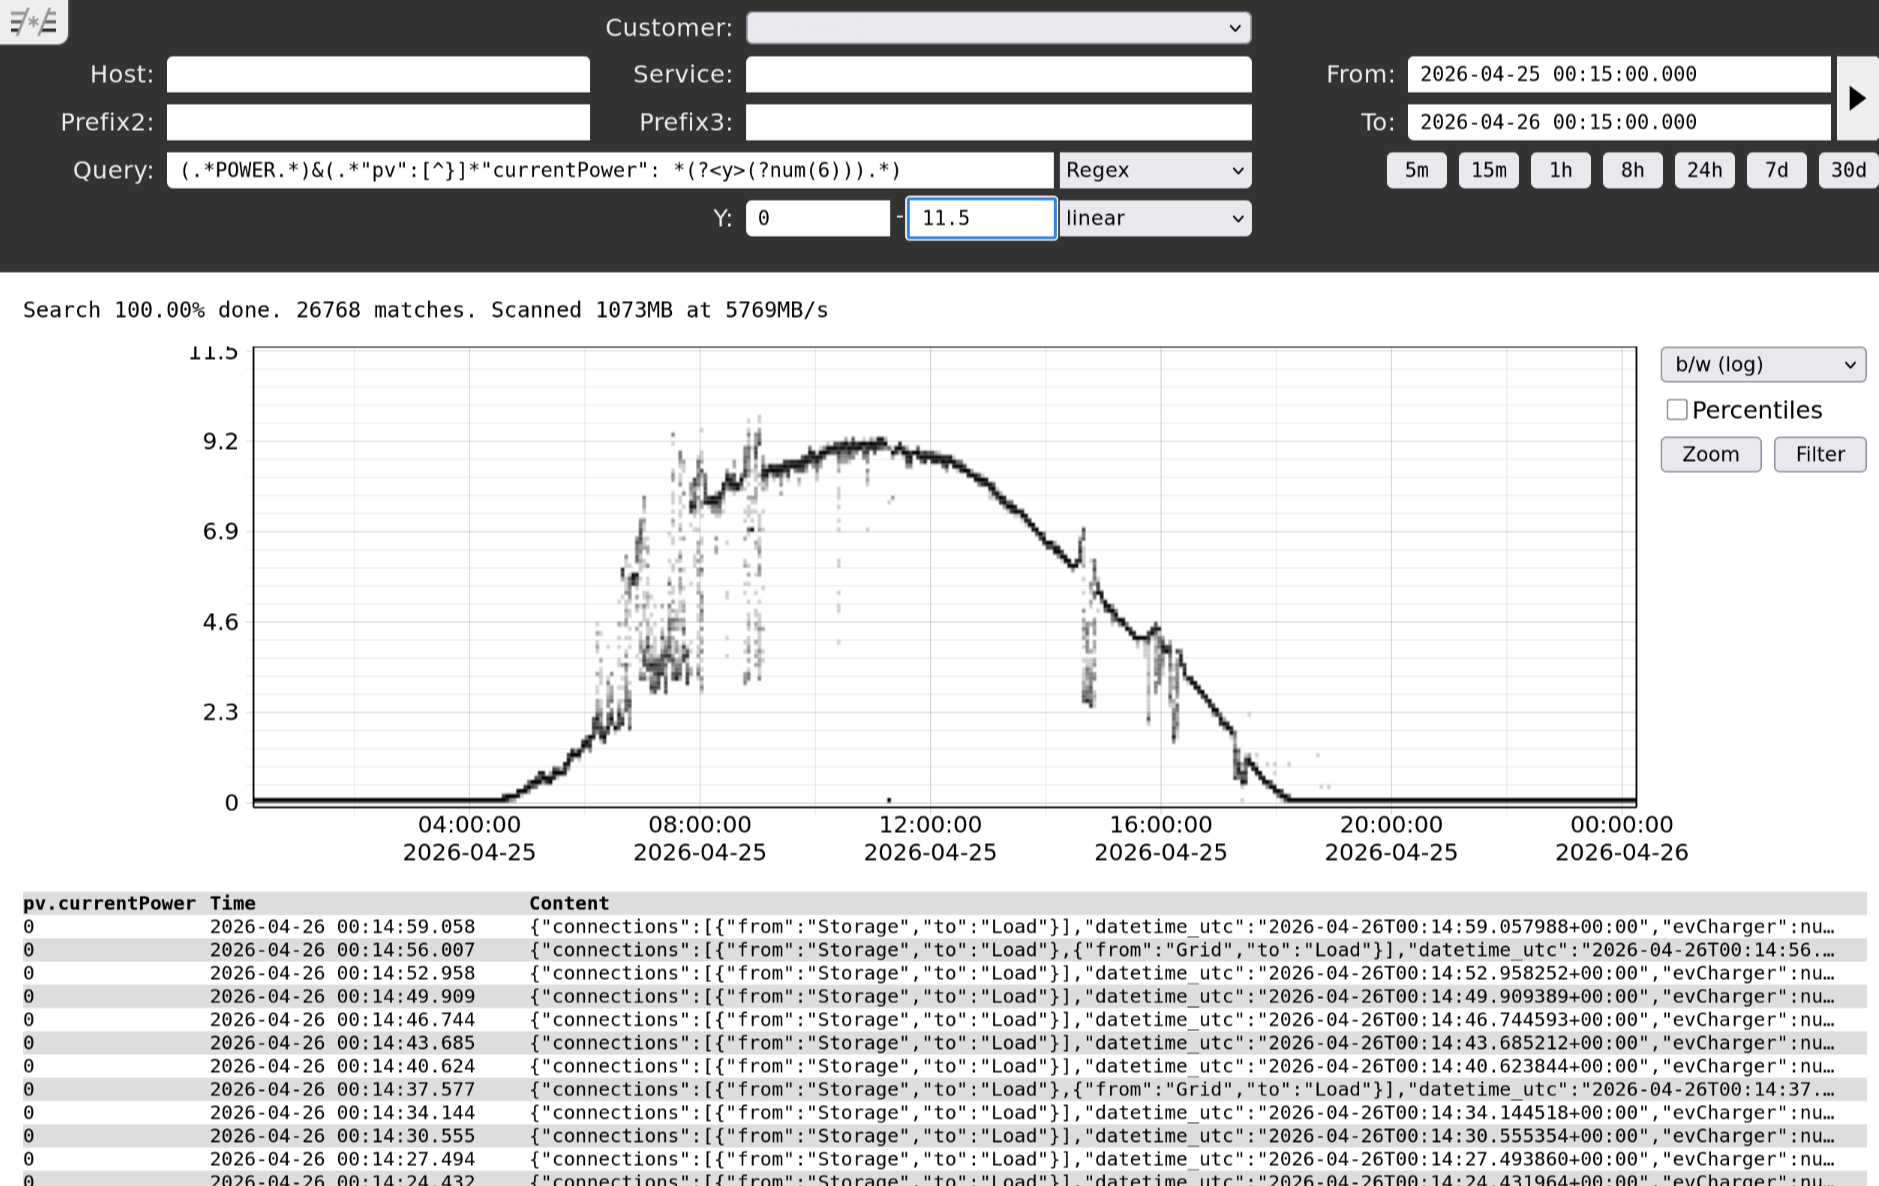Open the b/w (log) color mode dropdown
1879x1186 pixels.
pos(1763,364)
